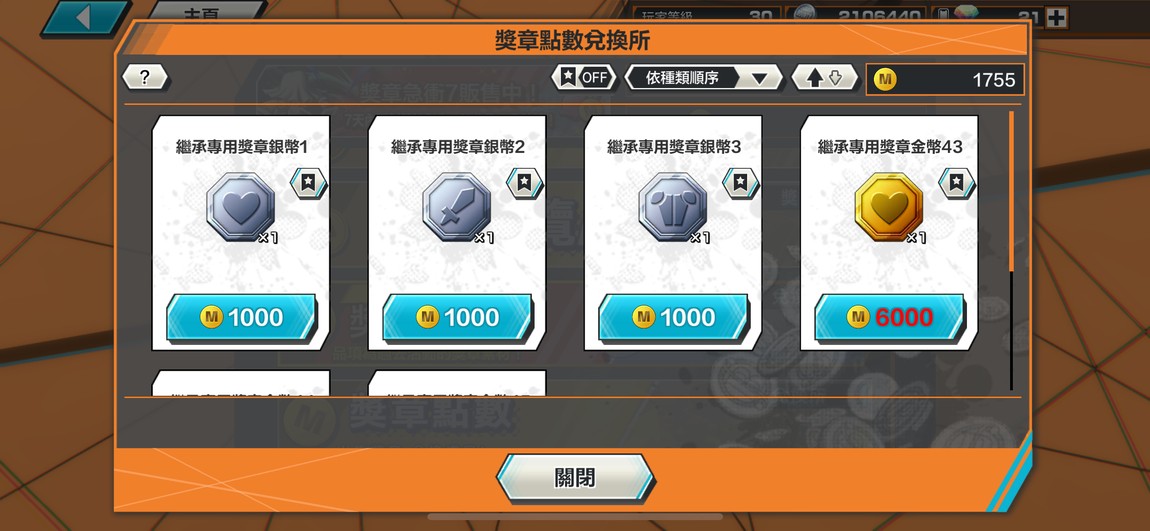Tap the 6000 price button for gold coin
The width and height of the screenshot is (1150, 531).
(890, 318)
